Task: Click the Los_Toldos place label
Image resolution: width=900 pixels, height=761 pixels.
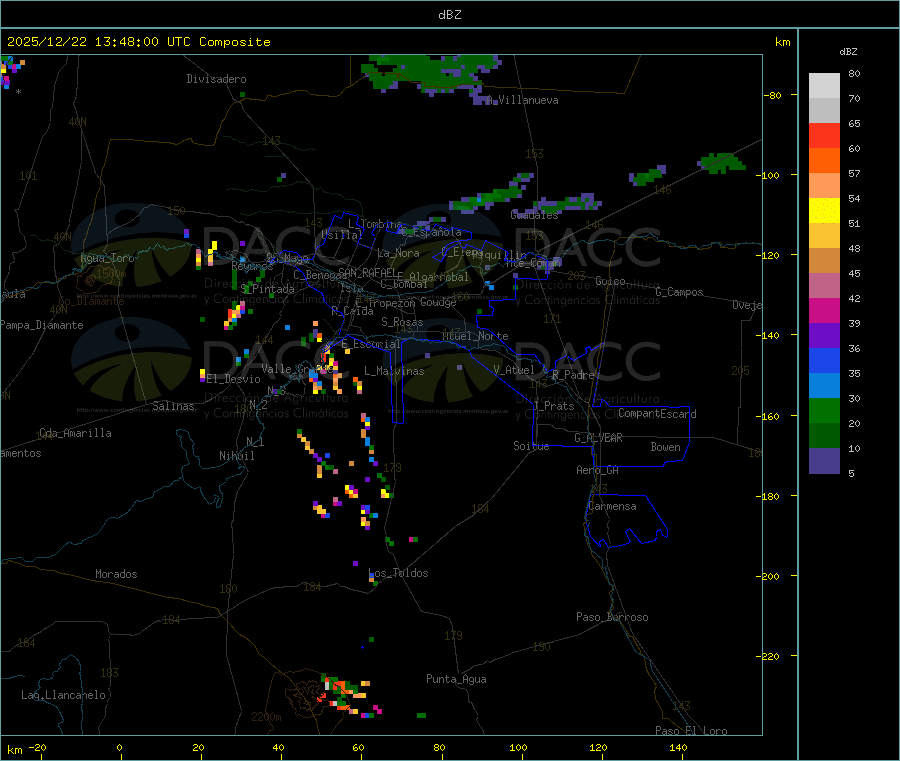Action: (x=398, y=573)
